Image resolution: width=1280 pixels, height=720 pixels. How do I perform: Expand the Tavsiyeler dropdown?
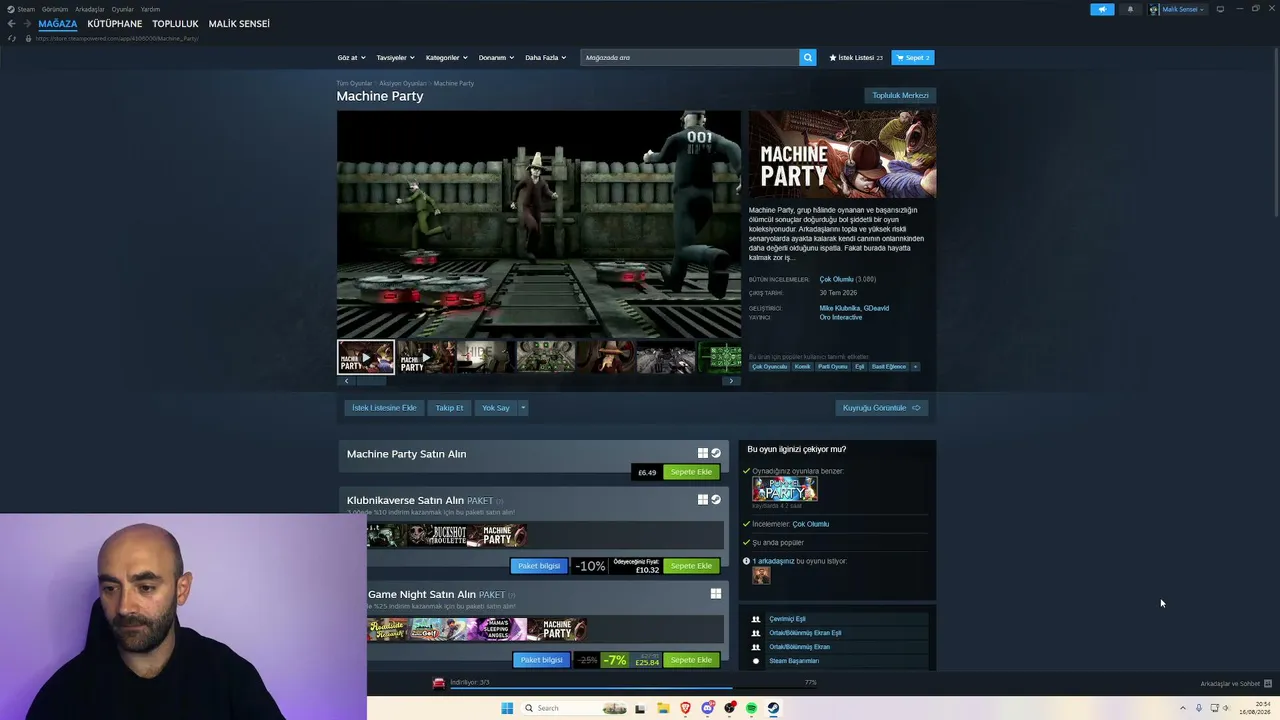point(395,58)
